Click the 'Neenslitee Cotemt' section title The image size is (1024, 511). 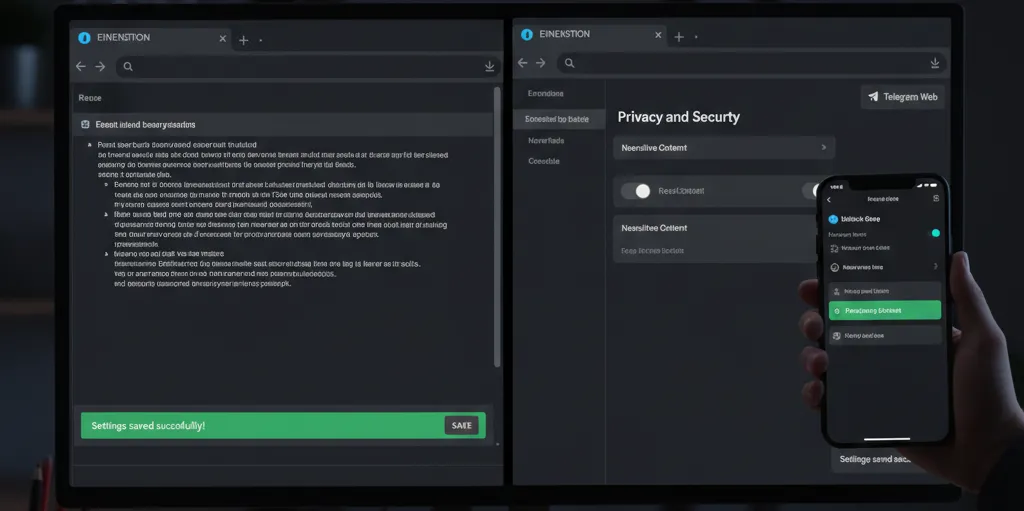pyautogui.click(x=654, y=228)
